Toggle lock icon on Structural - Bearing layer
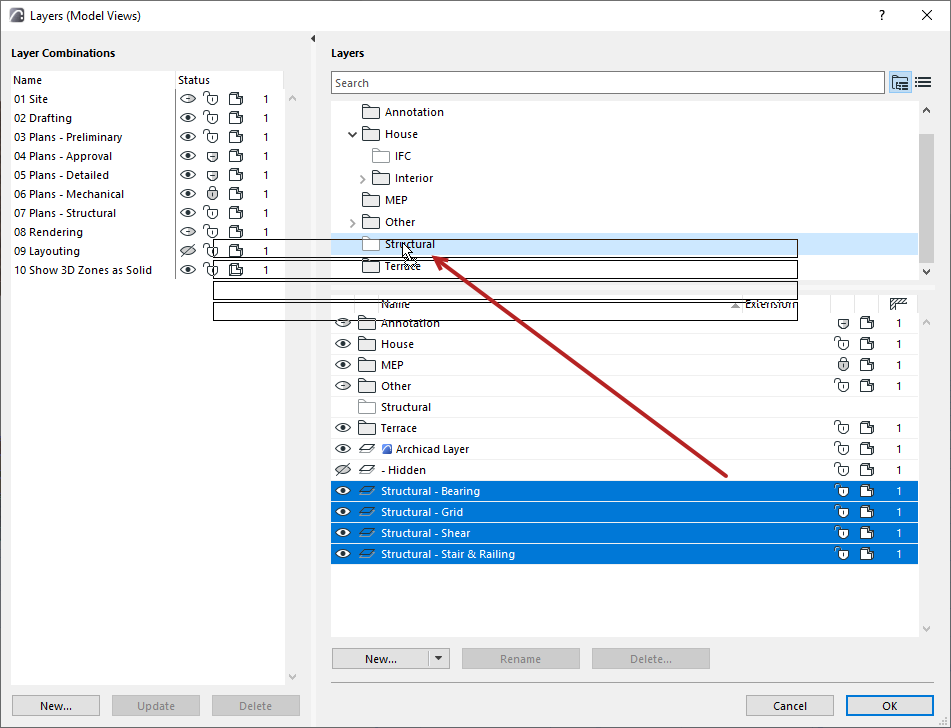Viewport: 951px width, 728px height. point(842,491)
